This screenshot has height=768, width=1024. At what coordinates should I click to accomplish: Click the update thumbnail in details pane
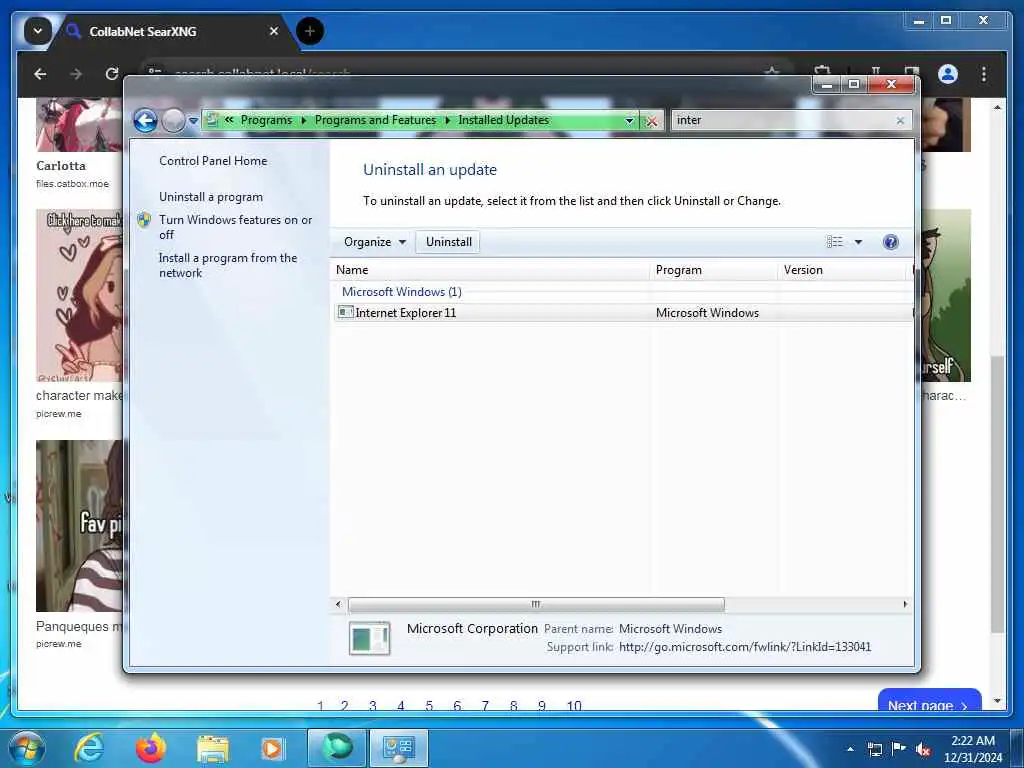click(x=370, y=638)
